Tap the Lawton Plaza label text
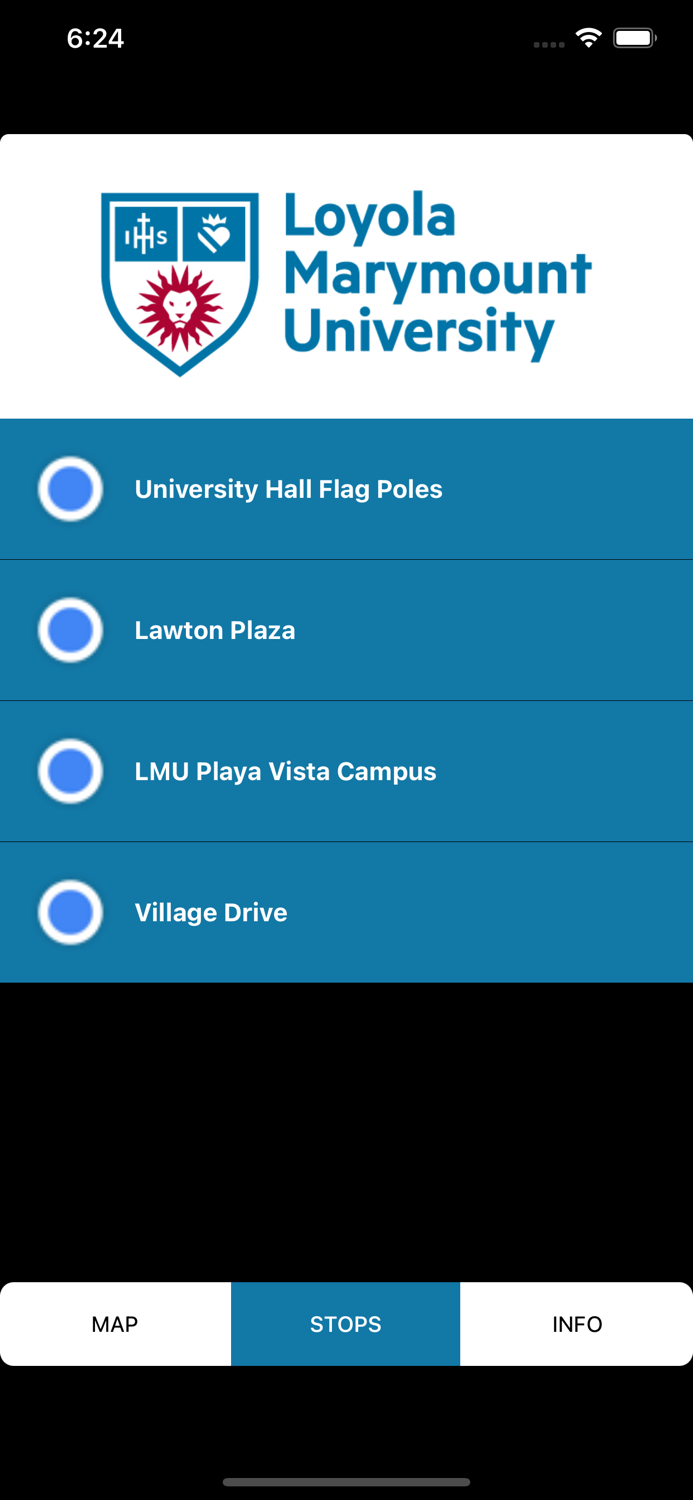The image size is (693, 1500). pos(214,630)
